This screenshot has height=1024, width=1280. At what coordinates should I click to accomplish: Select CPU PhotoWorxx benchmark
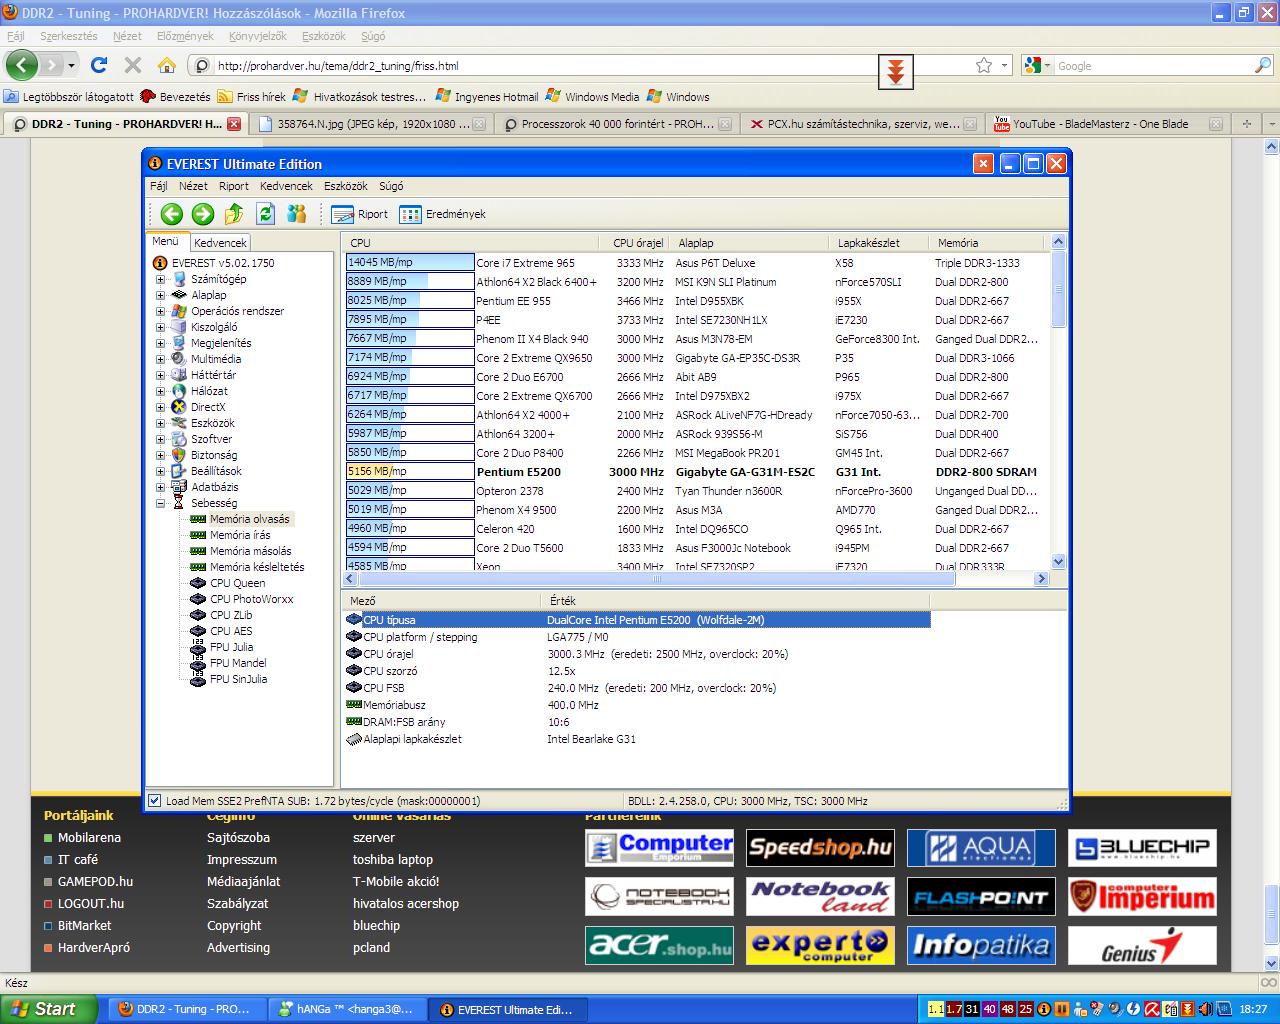(x=252, y=599)
